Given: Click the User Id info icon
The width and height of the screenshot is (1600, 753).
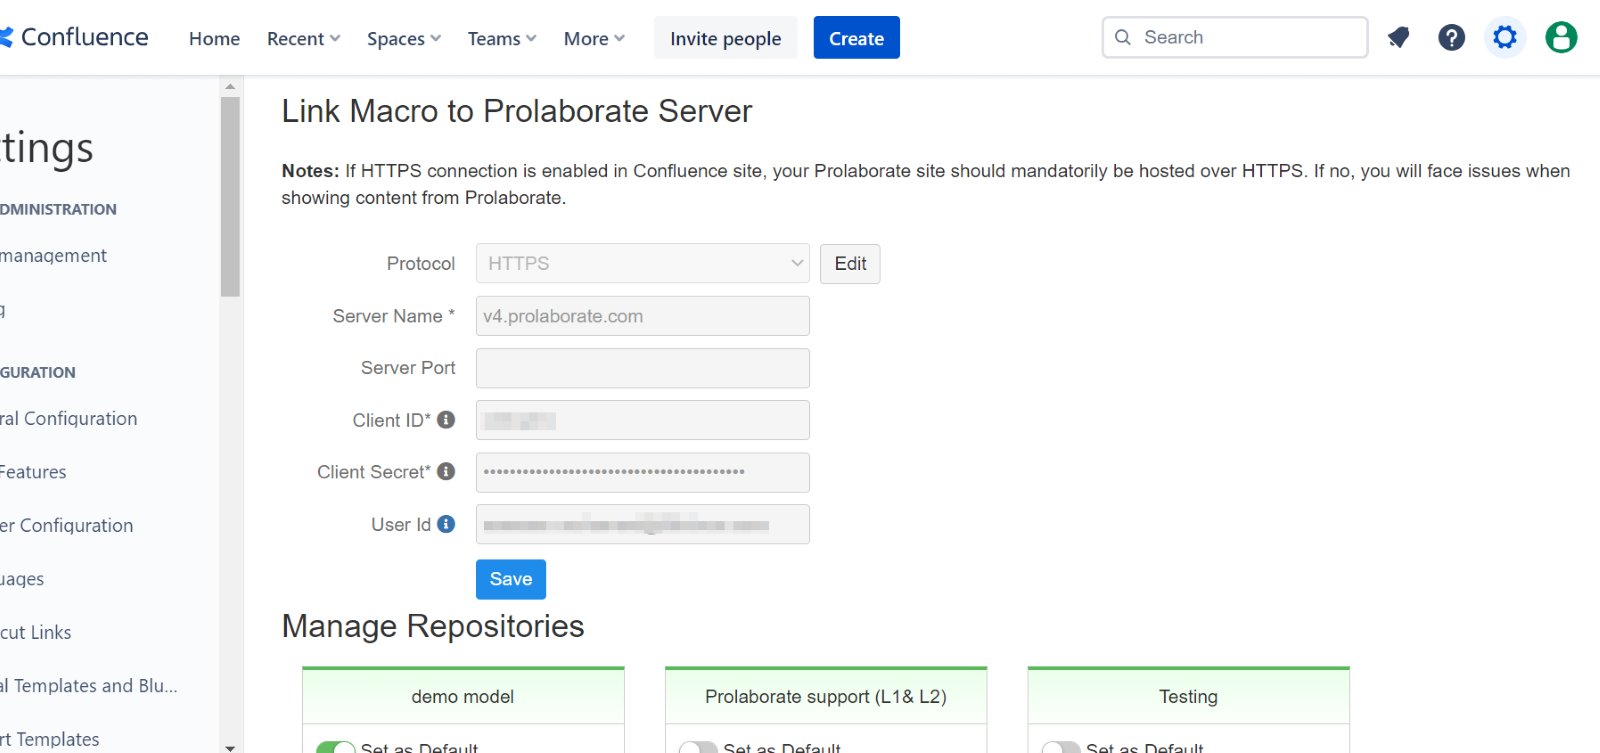Looking at the screenshot, I should pos(446,524).
